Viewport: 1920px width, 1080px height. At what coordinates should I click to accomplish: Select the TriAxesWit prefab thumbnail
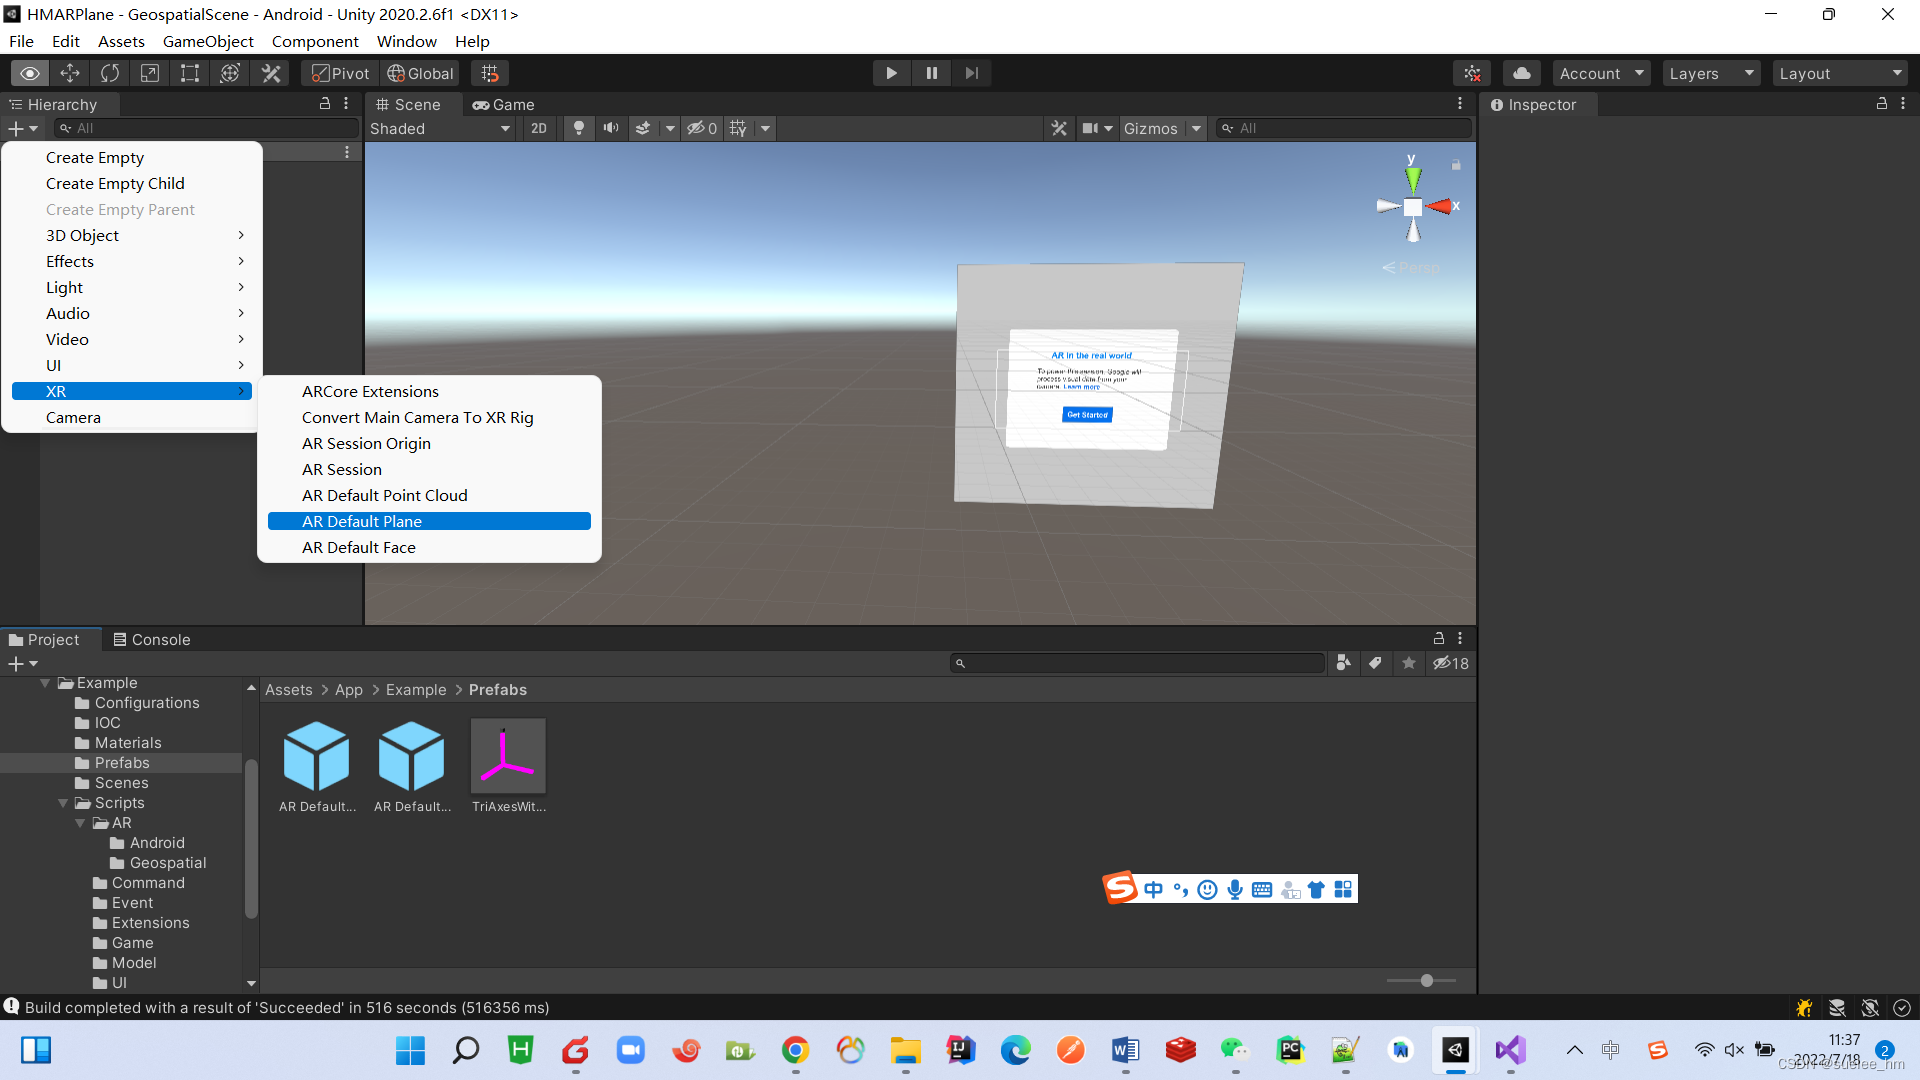coord(508,757)
